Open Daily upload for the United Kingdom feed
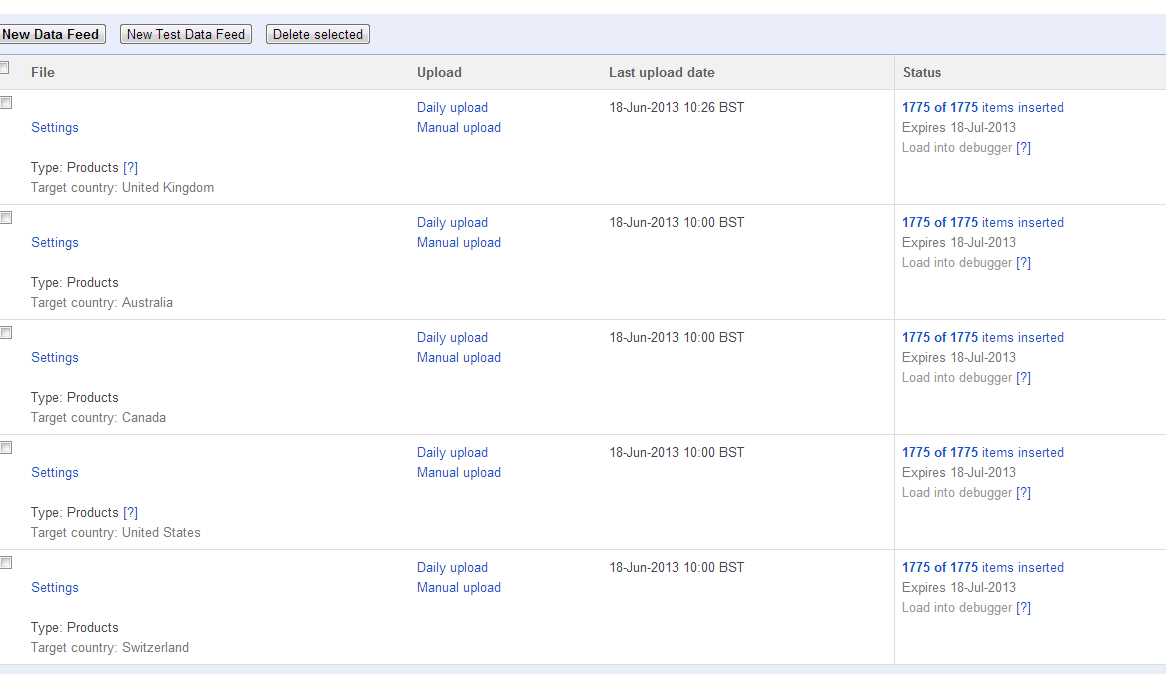The height and width of the screenshot is (674, 1166). 452,108
